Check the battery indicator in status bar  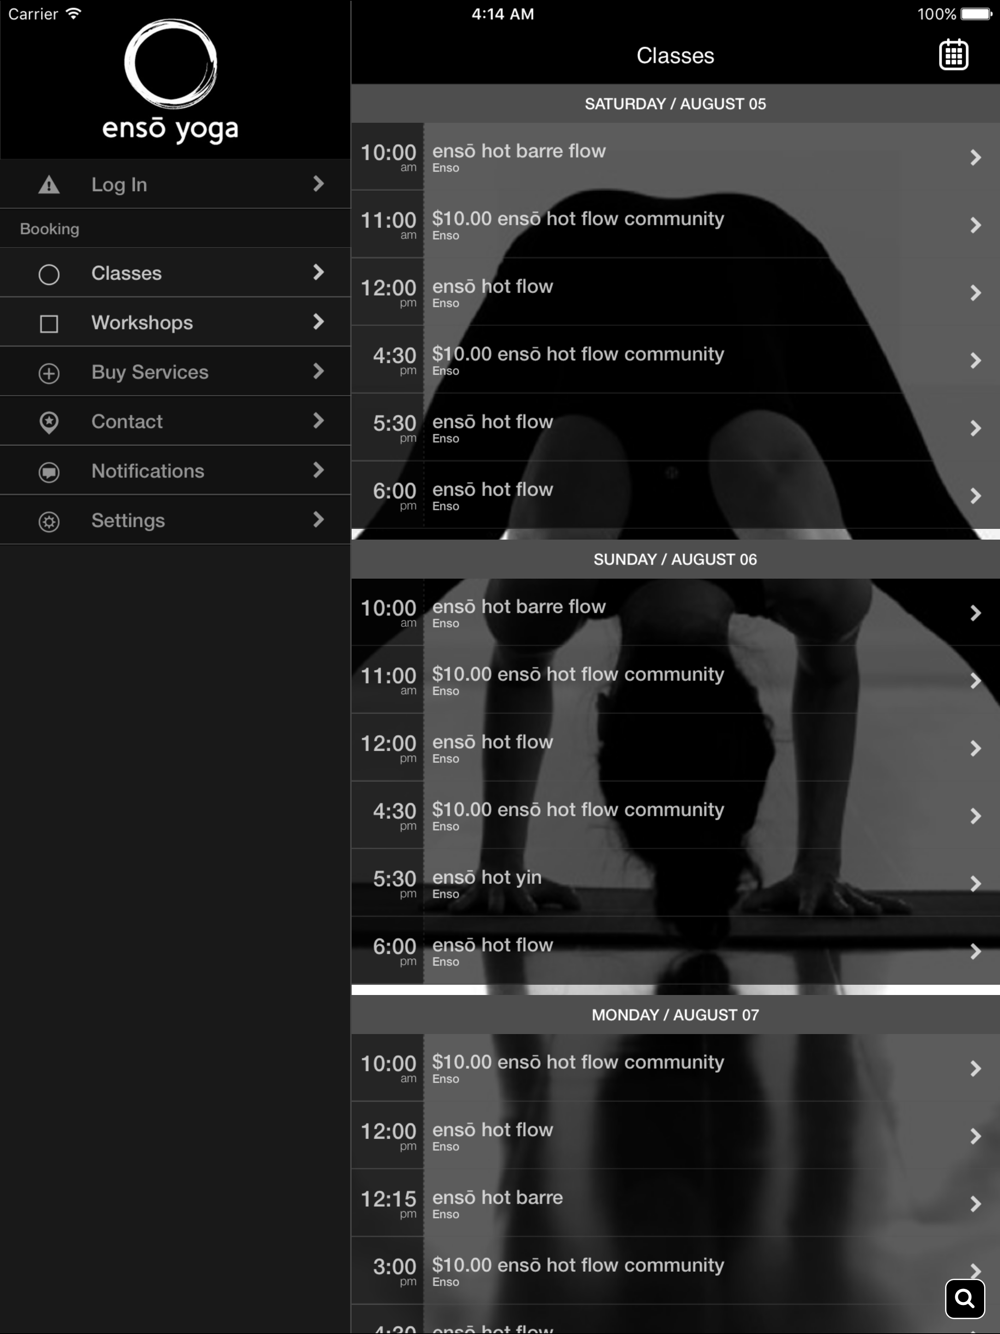[976, 14]
